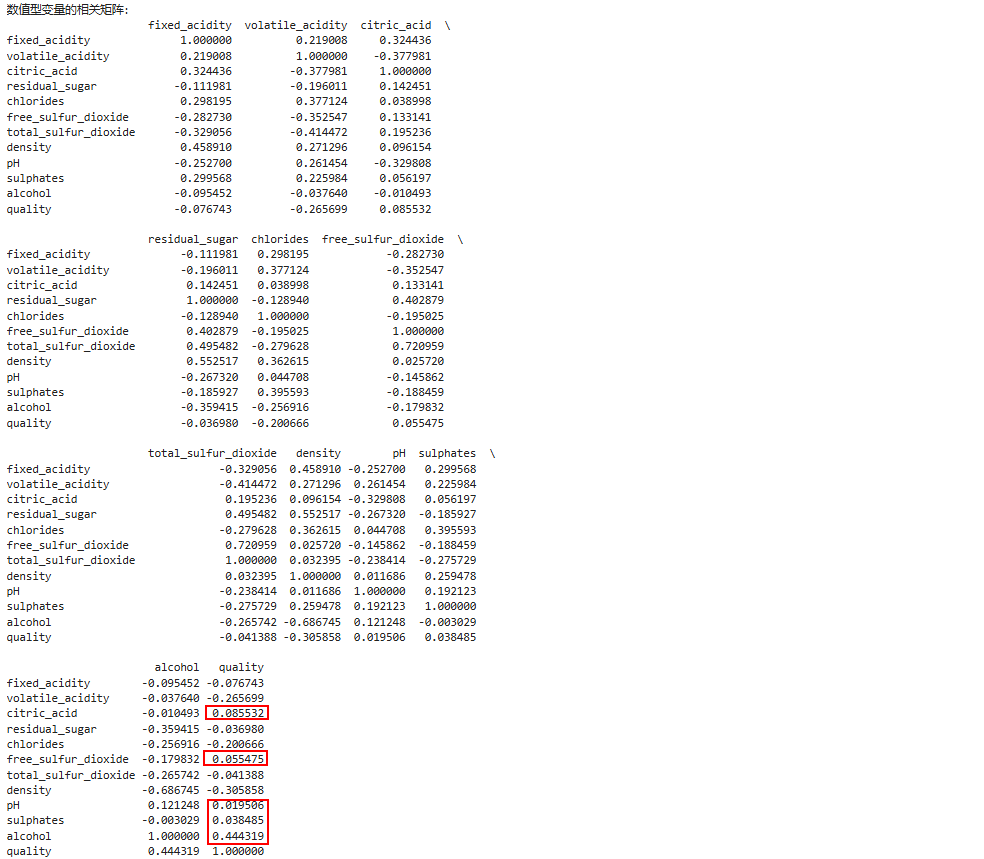Viewport: 984px width, 859px height.
Task: Select 0.444319 in quality row of alcohol column
Action: [174, 851]
